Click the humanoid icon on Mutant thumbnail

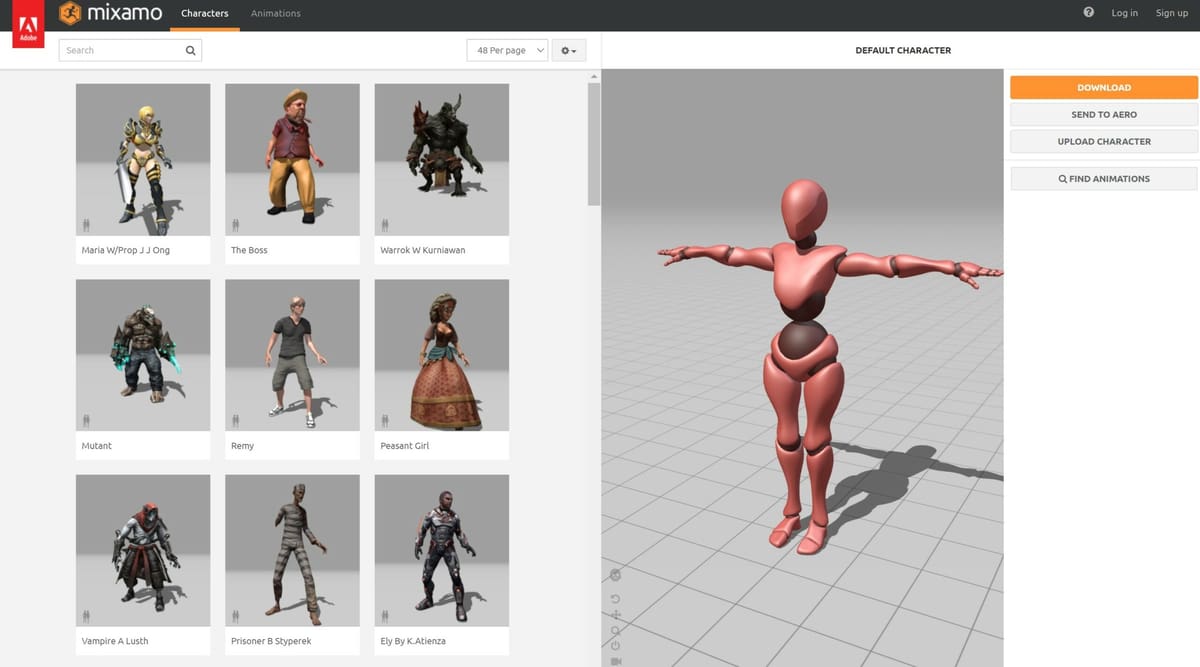coord(87,420)
